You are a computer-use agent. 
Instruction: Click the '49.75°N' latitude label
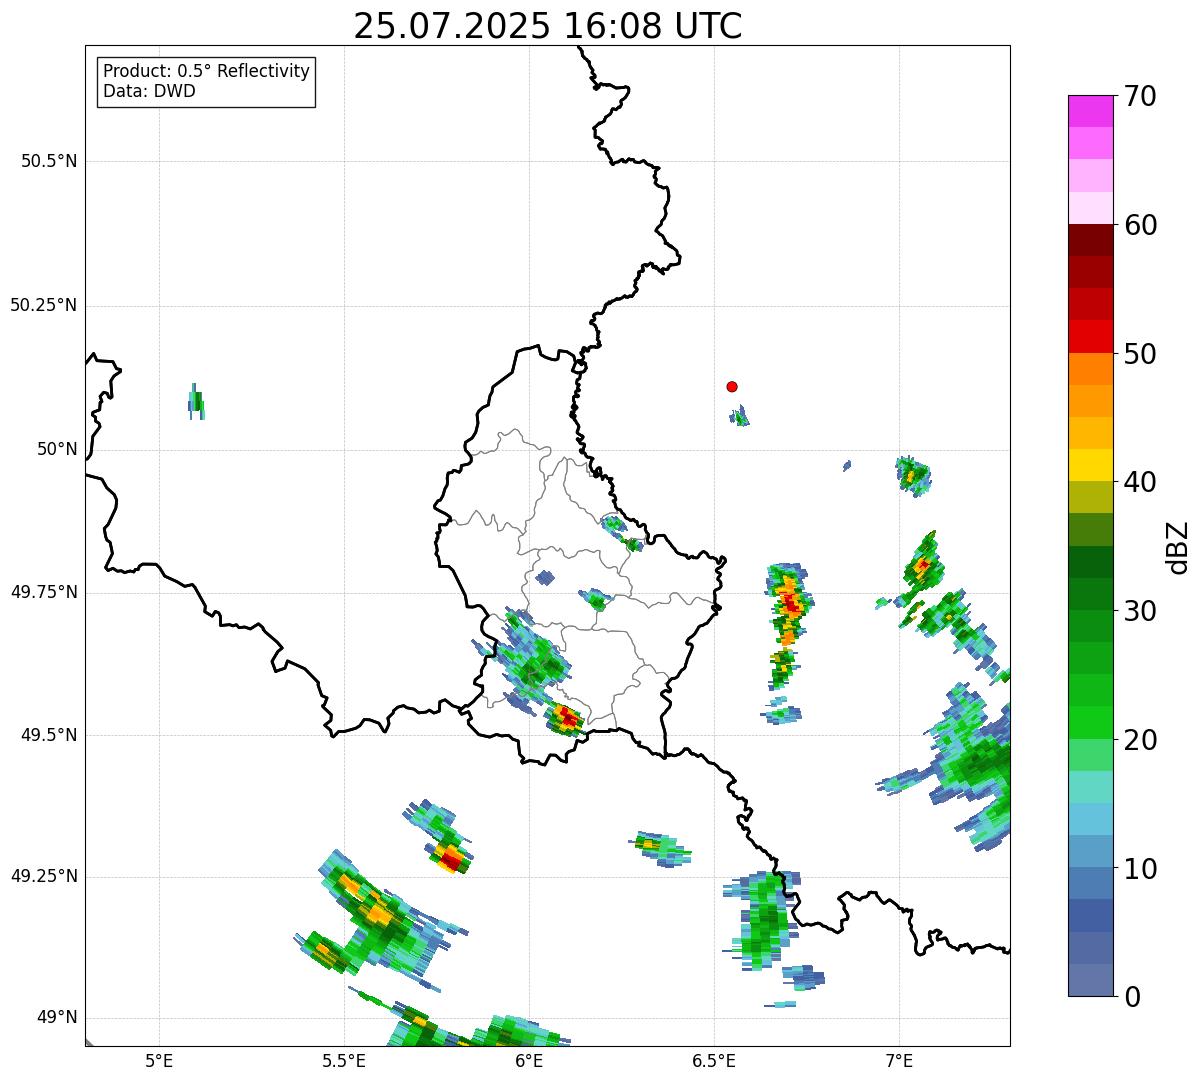coord(44,592)
